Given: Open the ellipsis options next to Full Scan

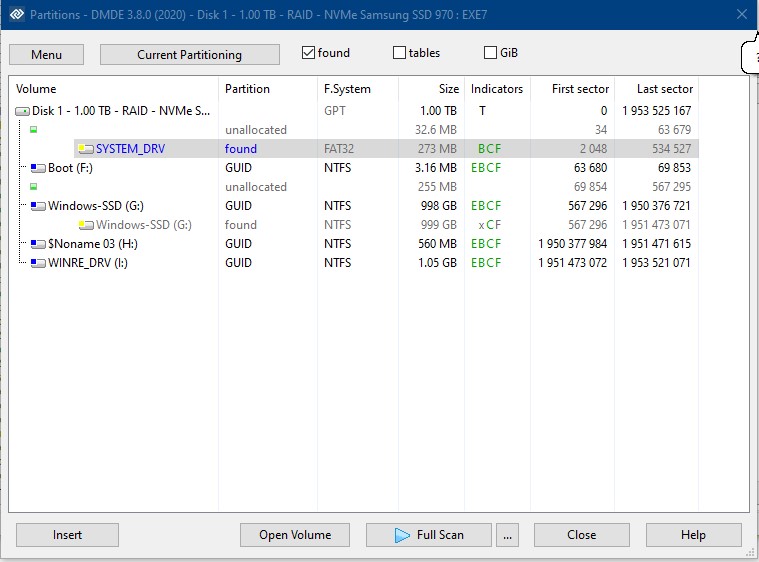Looking at the screenshot, I should tap(507, 535).
